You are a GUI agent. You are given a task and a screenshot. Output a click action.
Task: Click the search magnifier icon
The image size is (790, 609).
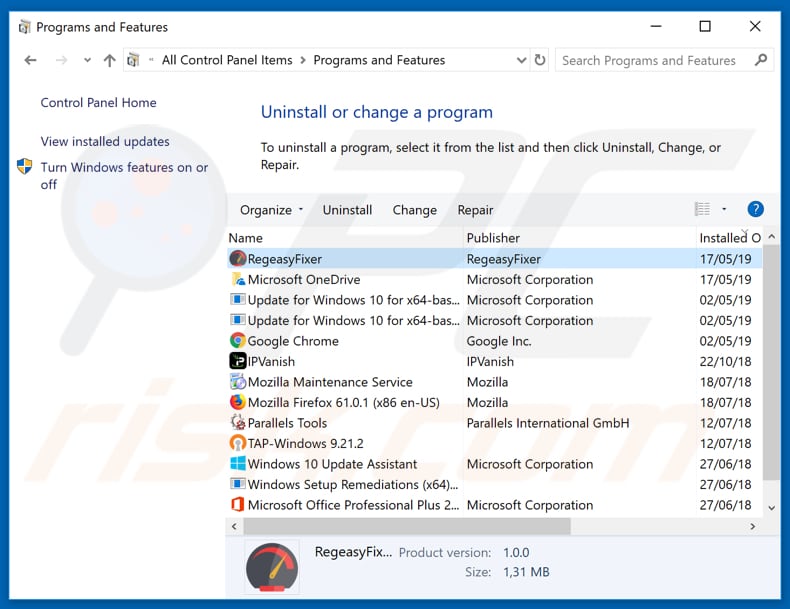760,60
